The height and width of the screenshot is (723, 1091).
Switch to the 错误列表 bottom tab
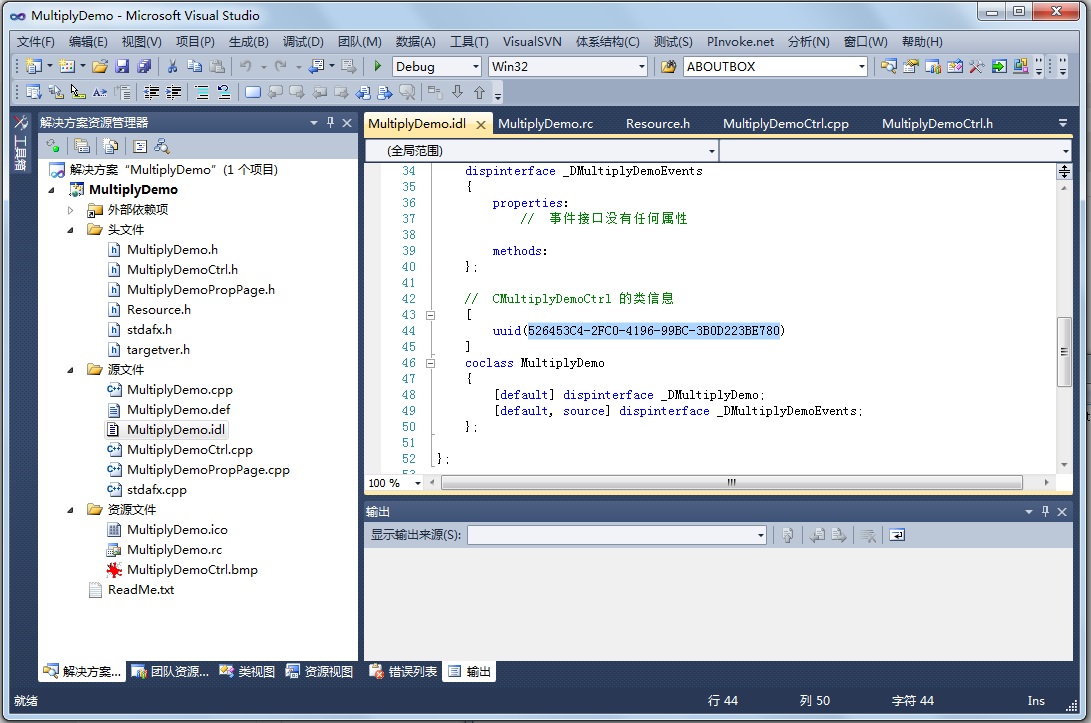(404, 672)
